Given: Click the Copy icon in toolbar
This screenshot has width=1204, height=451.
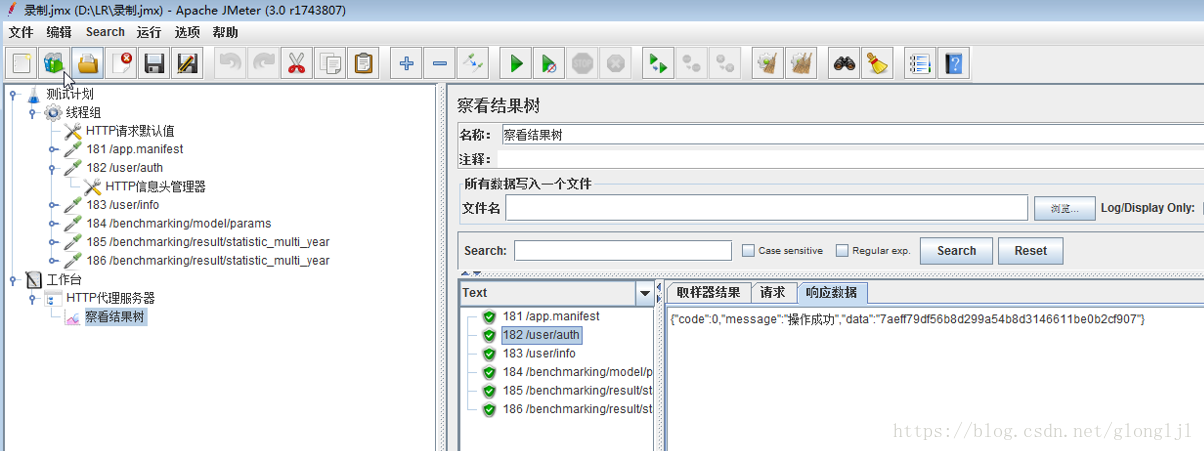Looking at the screenshot, I should pyautogui.click(x=329, y=64).
